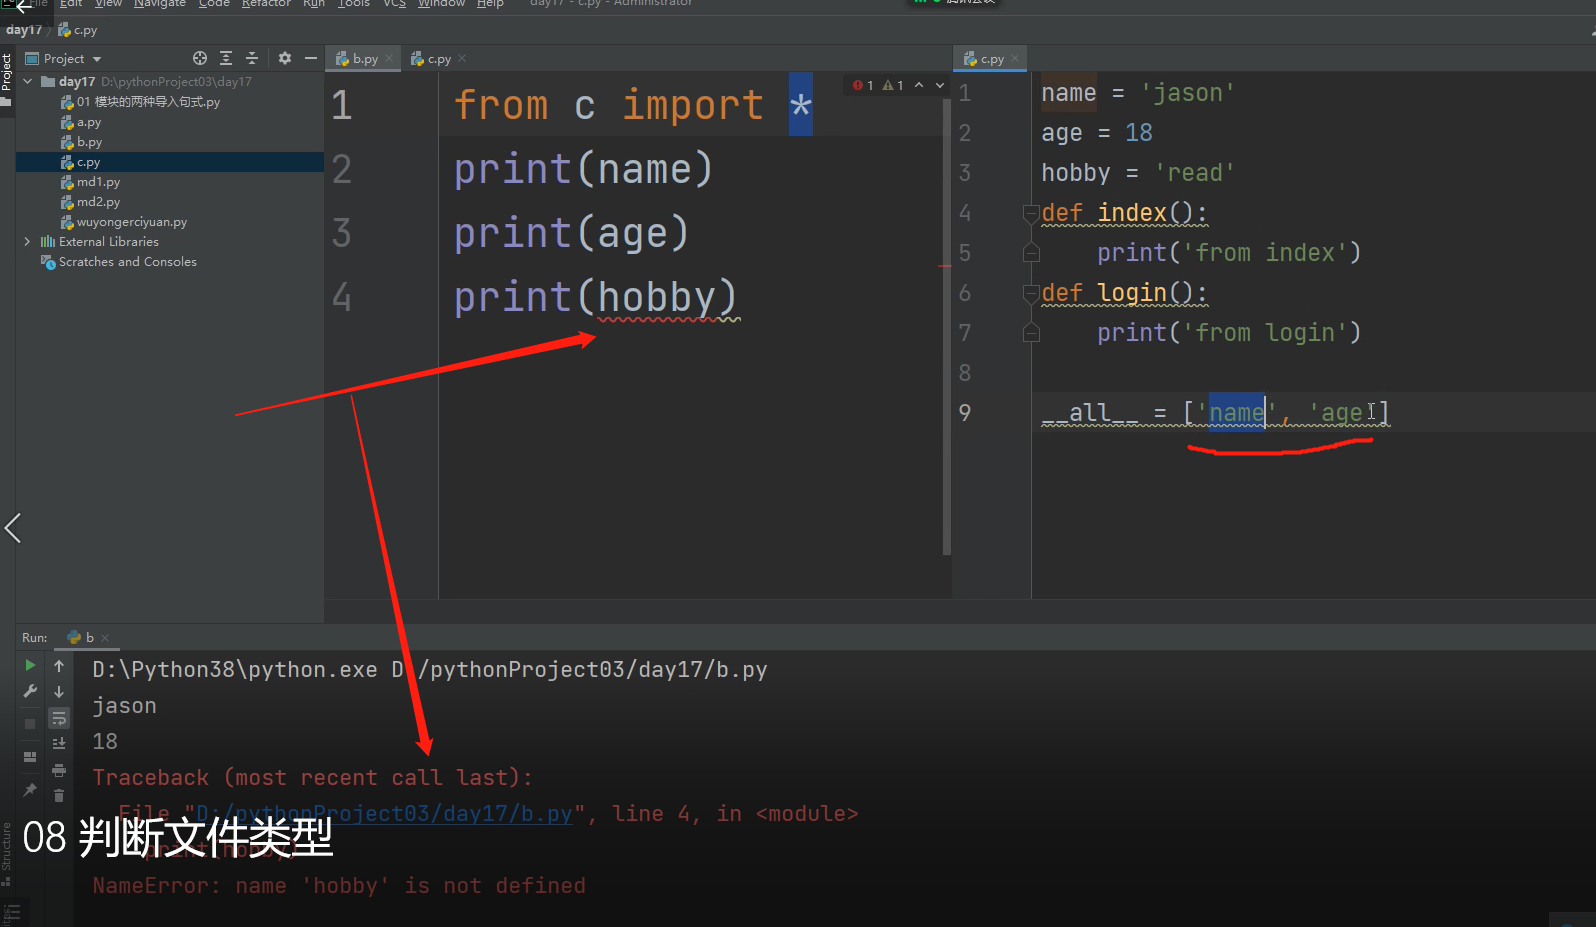
Task: Open traceback link to b.py
Action: [384, 814]
